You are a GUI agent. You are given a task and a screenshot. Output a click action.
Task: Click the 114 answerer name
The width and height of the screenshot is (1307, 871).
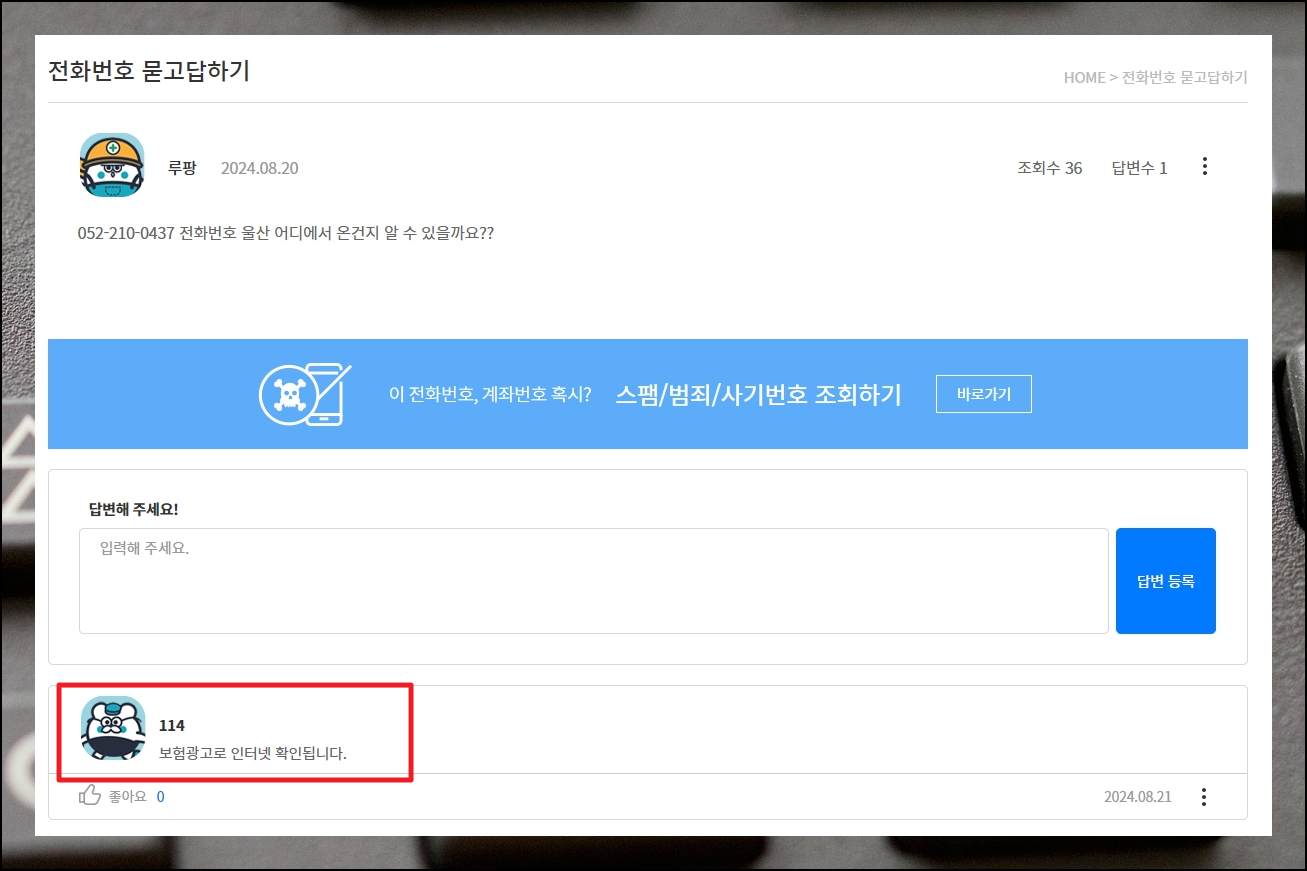point(172,725)
